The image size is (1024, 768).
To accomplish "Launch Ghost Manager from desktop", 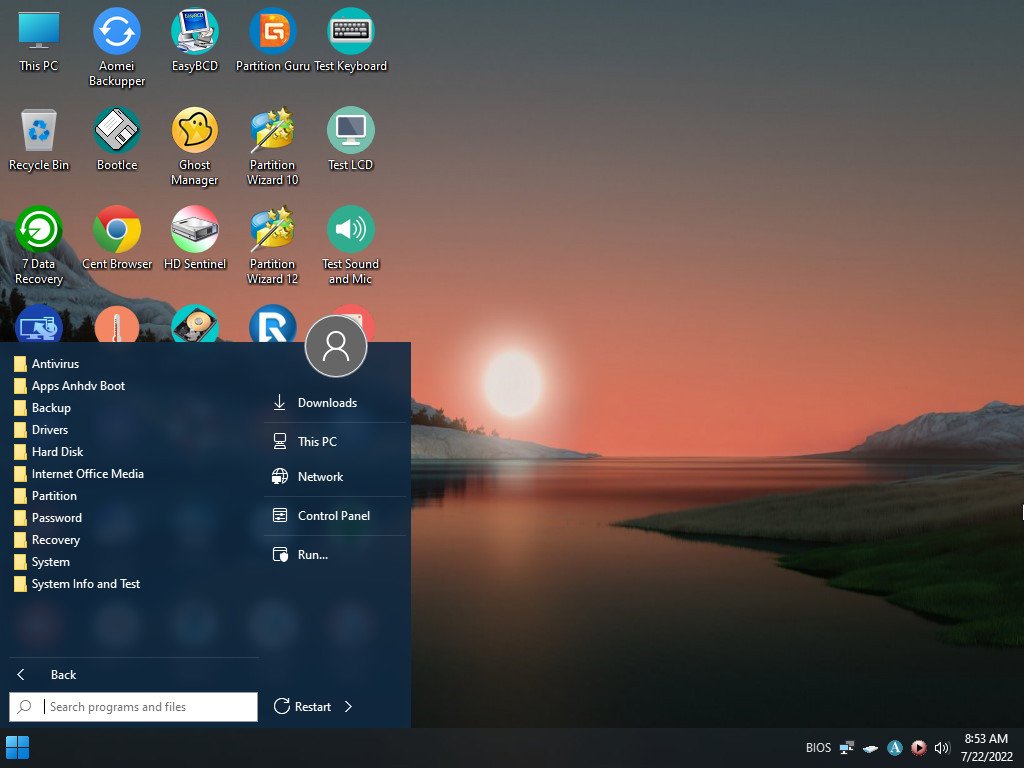I will (x=195, y=131).
